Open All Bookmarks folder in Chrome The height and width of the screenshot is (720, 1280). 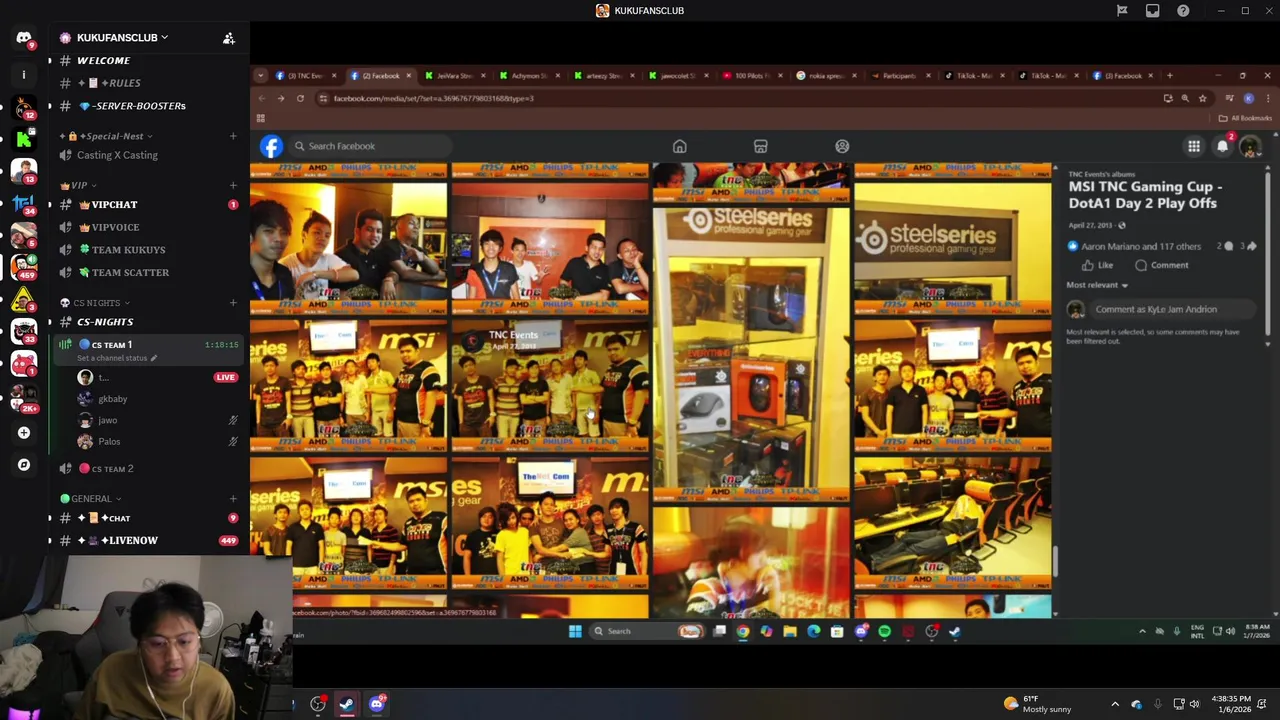(x=1245, y=118)
